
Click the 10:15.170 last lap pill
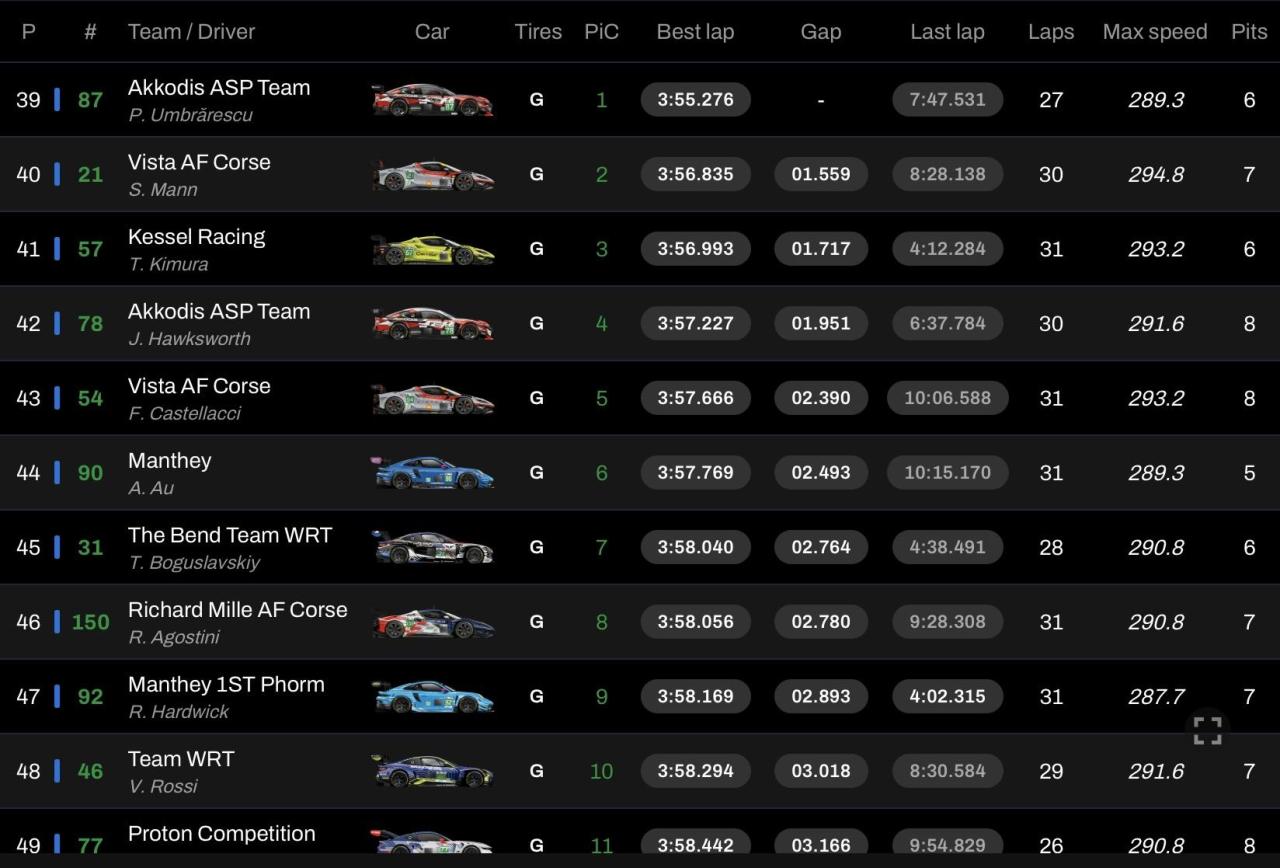[947, 473]
